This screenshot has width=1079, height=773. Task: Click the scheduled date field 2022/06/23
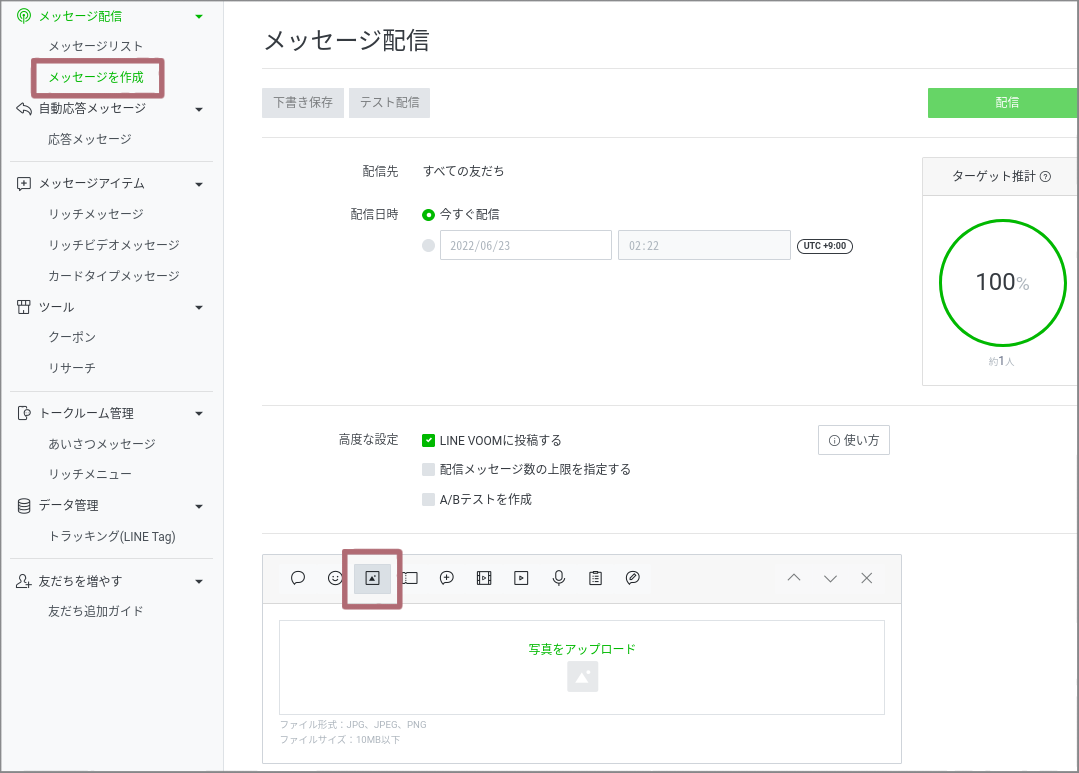pos(525,246)
